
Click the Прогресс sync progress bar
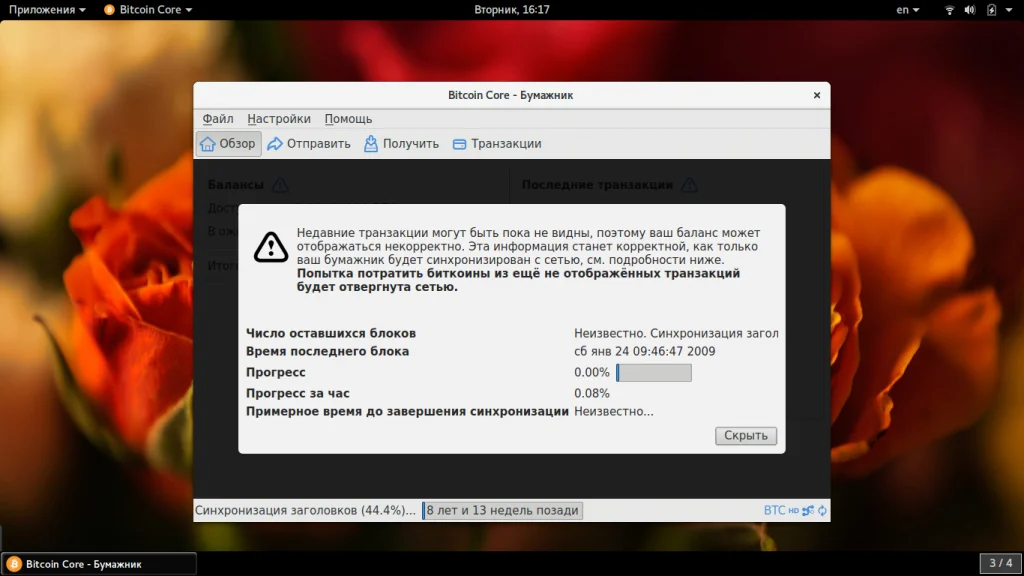(654, 372)
